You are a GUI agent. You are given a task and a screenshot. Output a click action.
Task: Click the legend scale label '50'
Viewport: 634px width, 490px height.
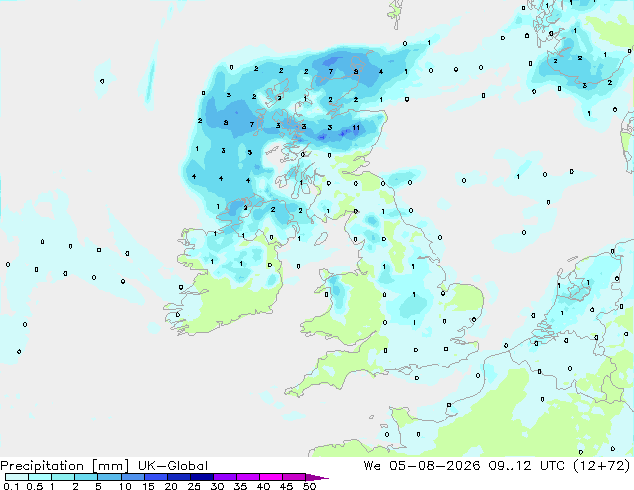click(310, 486)
